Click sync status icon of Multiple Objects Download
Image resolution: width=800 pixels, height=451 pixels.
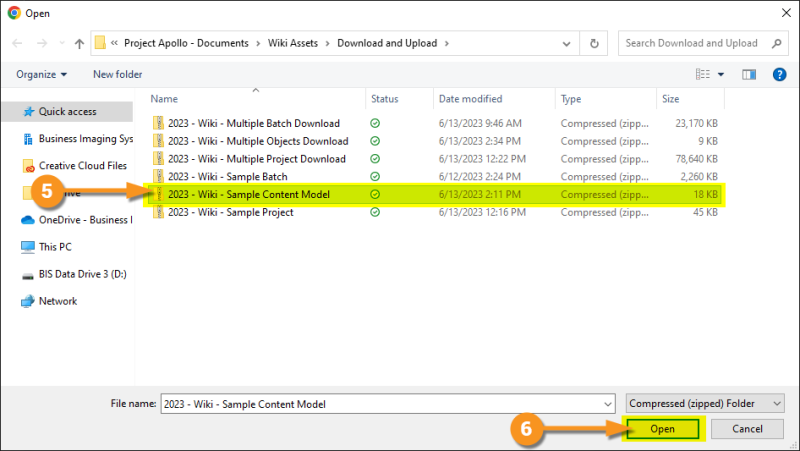(375, 141)
